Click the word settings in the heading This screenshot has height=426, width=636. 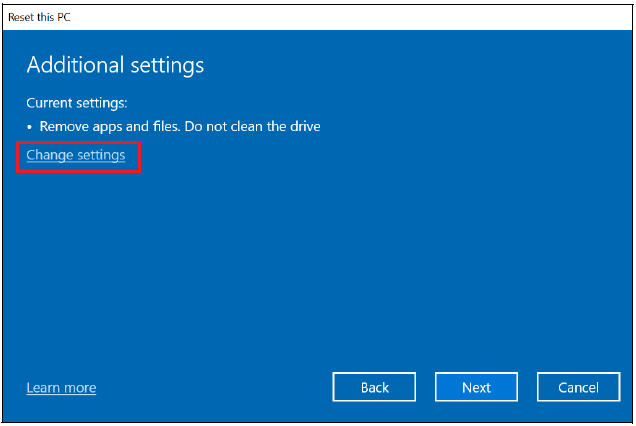[x=166, y=66]
